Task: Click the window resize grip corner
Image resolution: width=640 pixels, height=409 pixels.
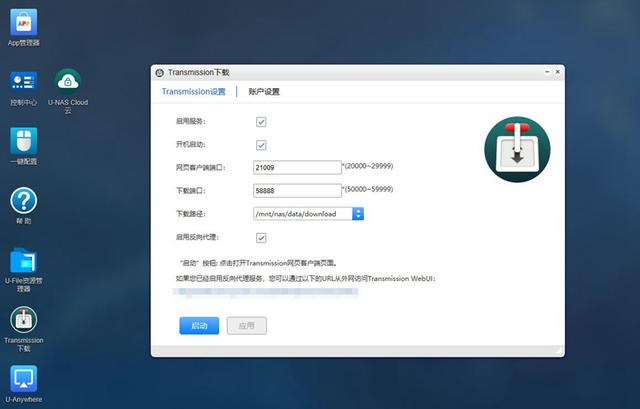Action: [x=560, y=351]
